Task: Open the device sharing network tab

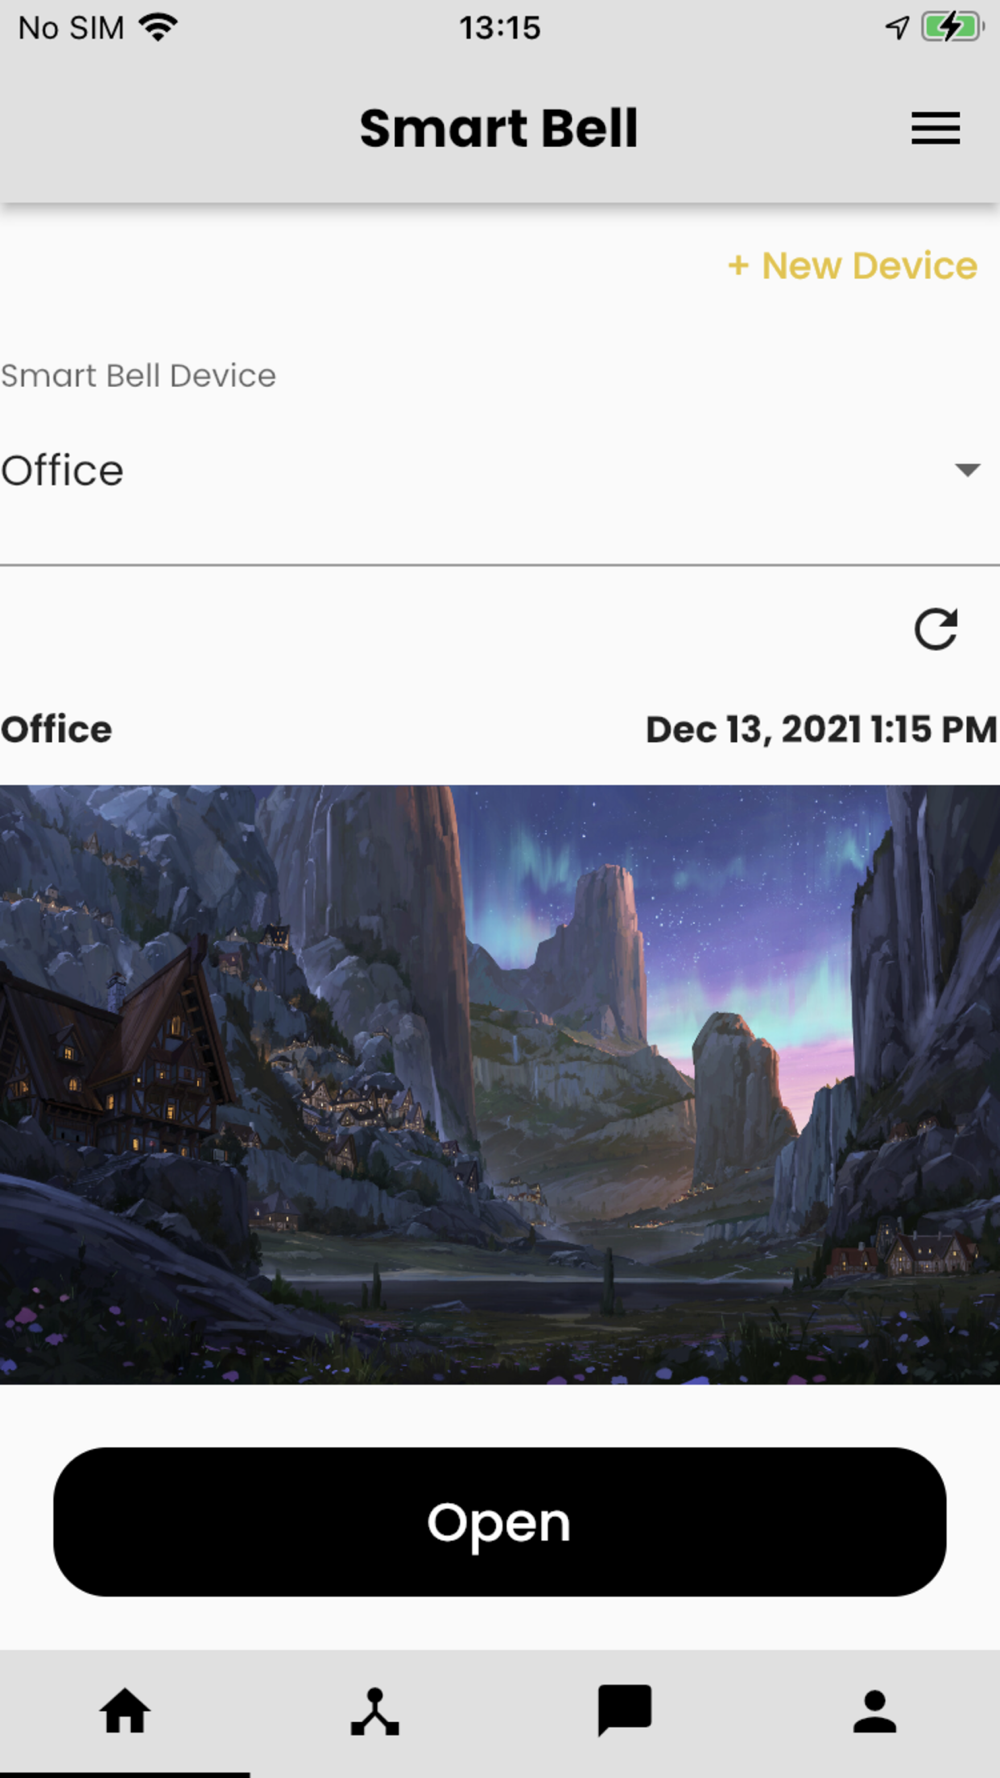Action: [375, 1711]
